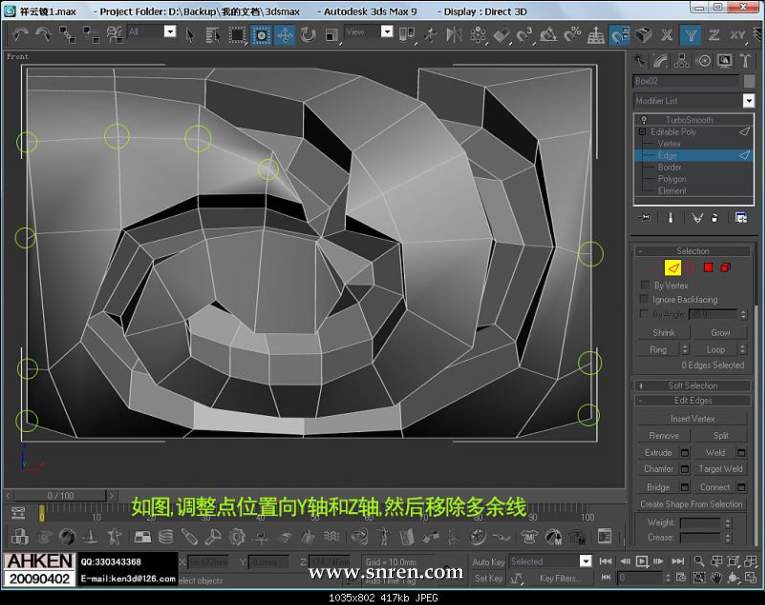Enable the By Vertex checkbox
The height and width of the screenshot is (605, 765).
[x=645, y=284]
